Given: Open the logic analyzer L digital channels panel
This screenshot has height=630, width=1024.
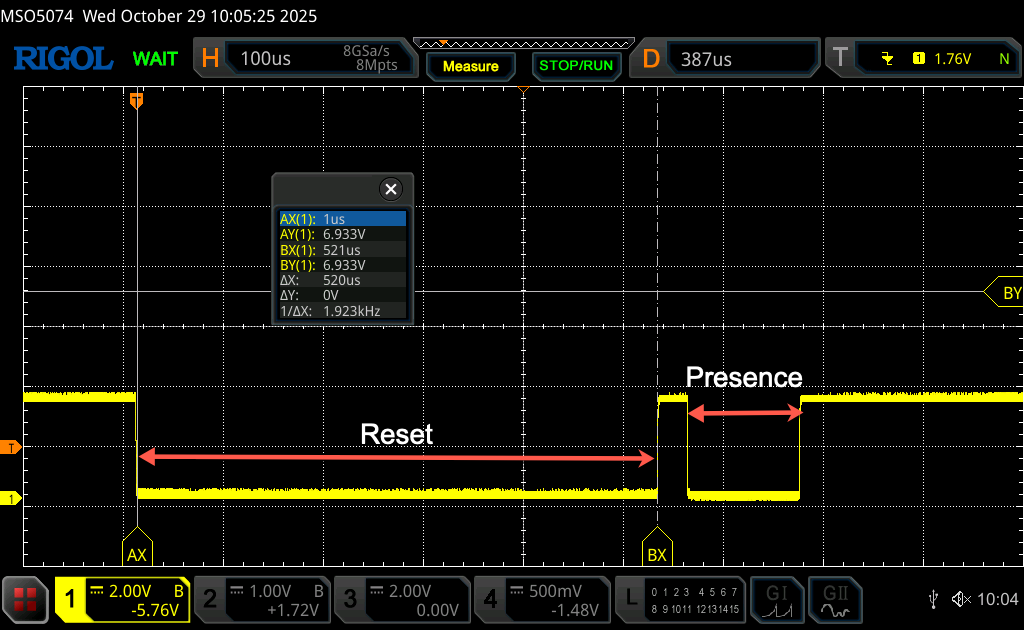Looking at the screenshot, I should [682, 599].
